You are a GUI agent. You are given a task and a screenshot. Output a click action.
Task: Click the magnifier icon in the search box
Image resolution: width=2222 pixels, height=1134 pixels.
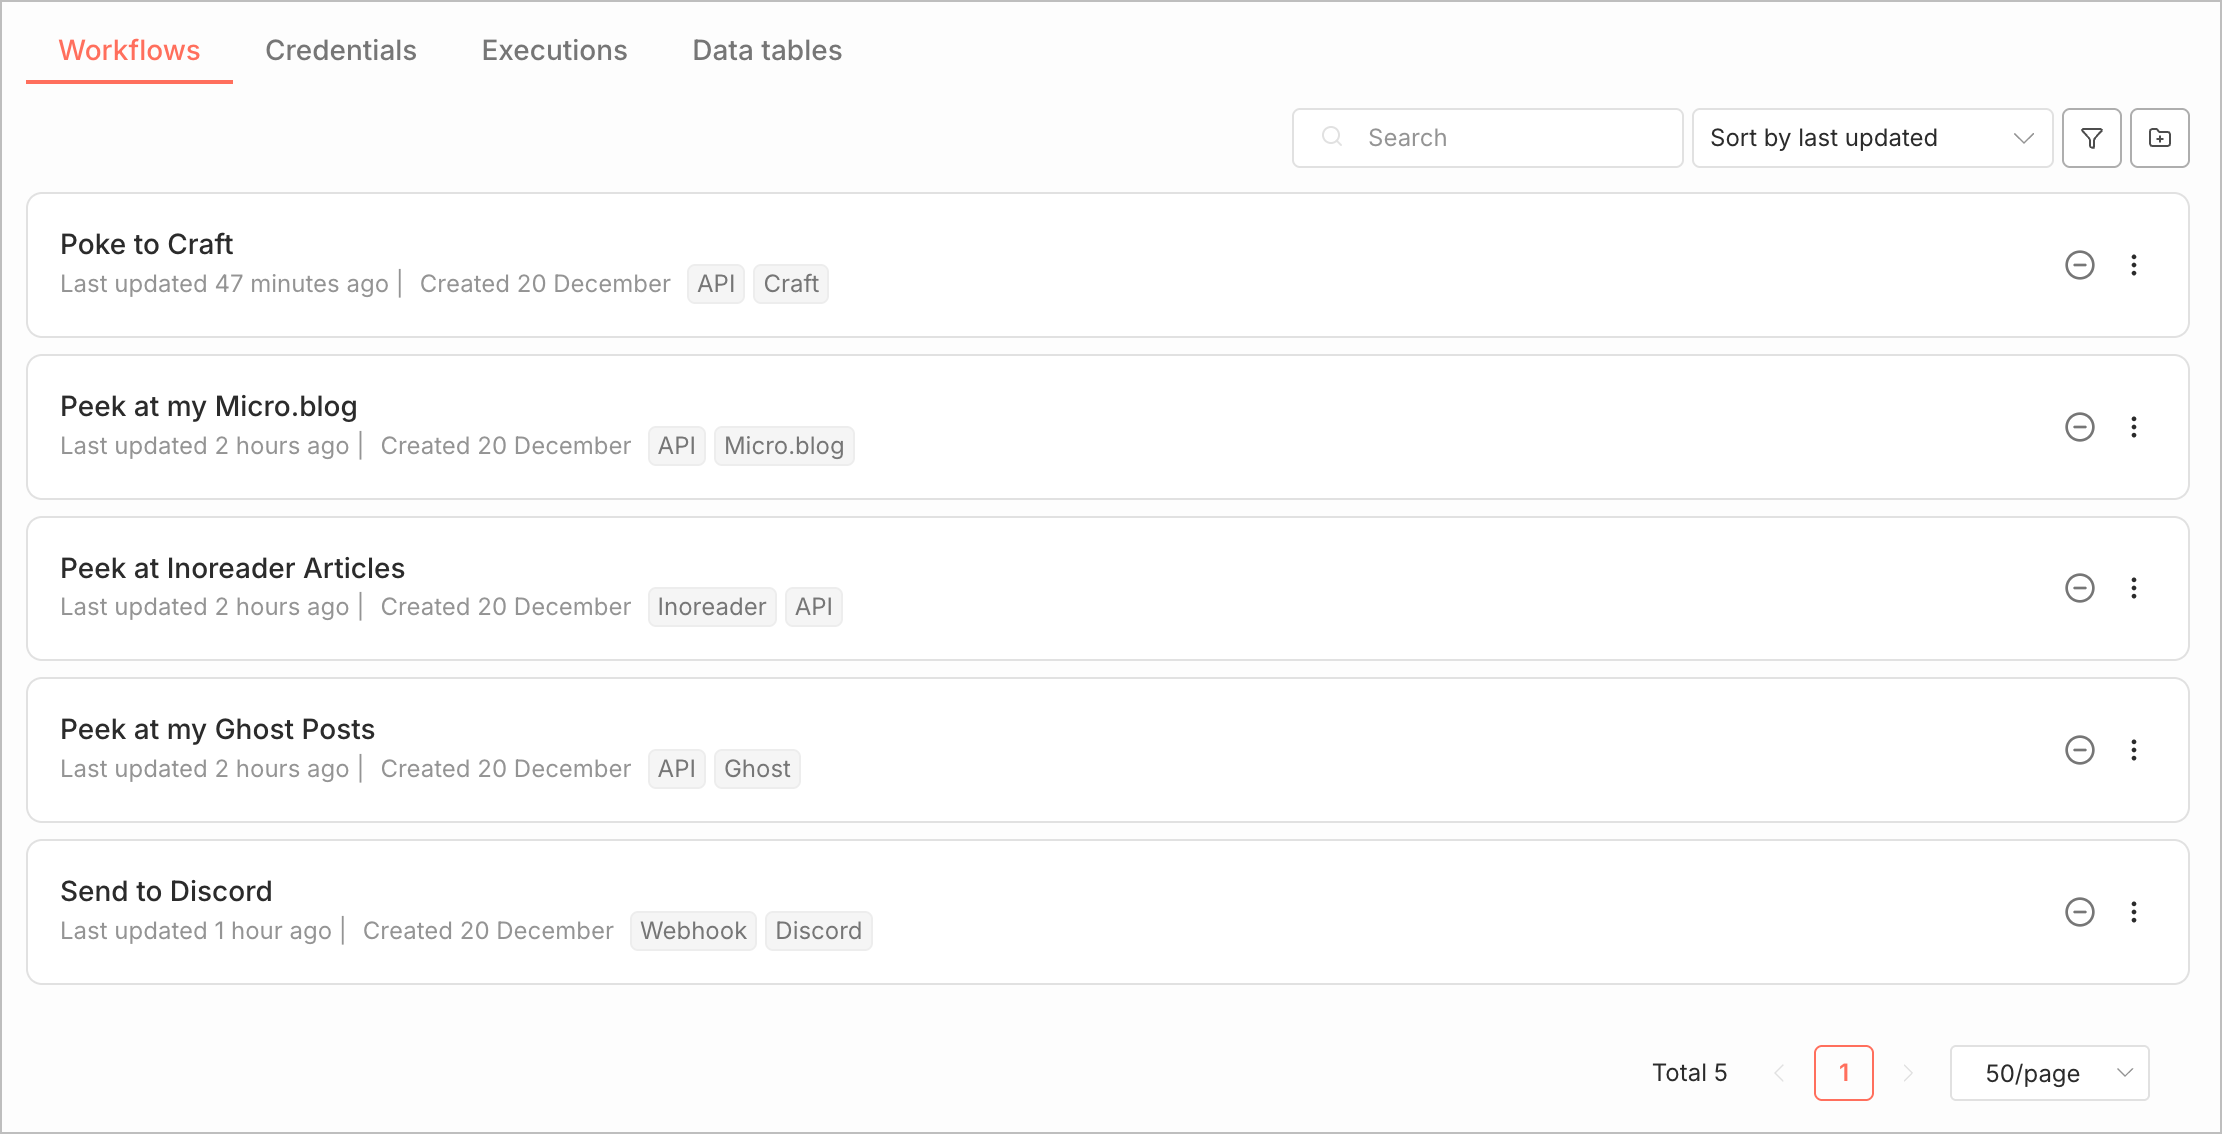pos(1331,137)
